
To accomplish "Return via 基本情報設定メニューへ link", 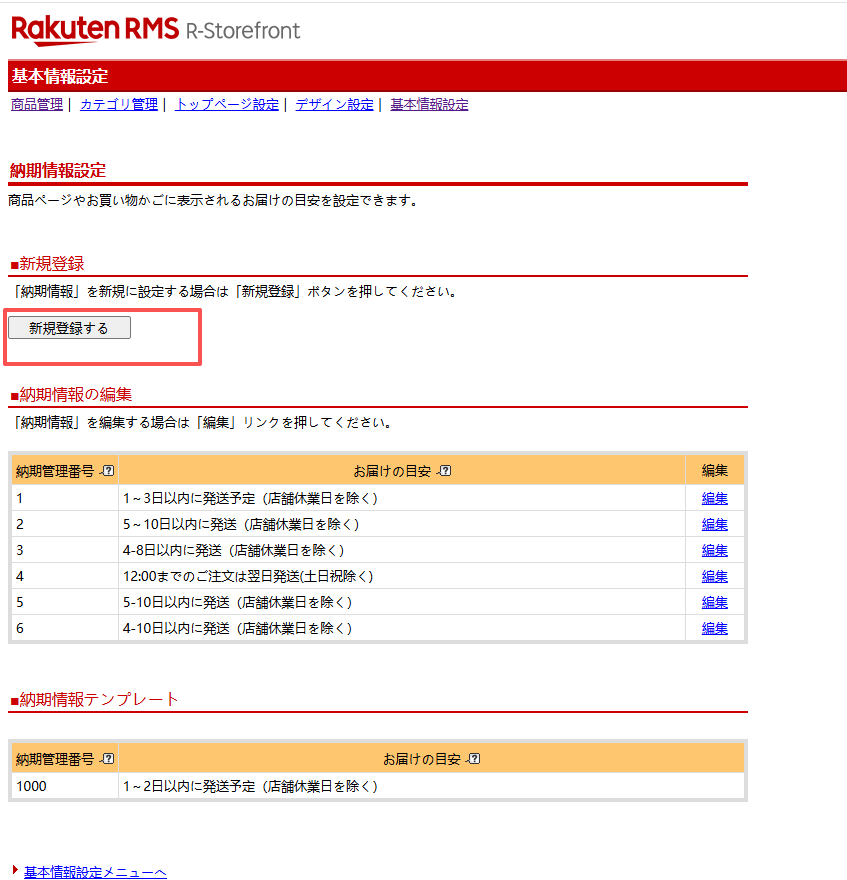I will 95,872.
